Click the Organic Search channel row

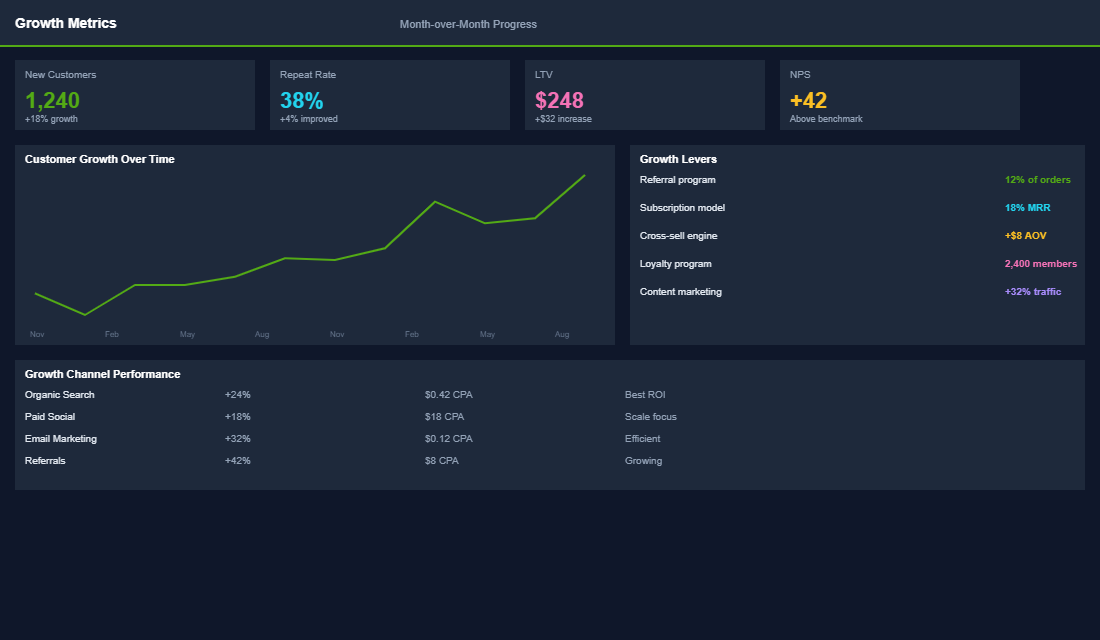pos(59,394)
